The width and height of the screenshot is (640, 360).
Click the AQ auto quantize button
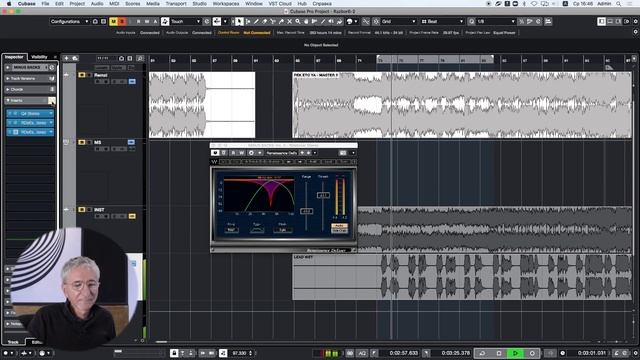click(362, 353)
